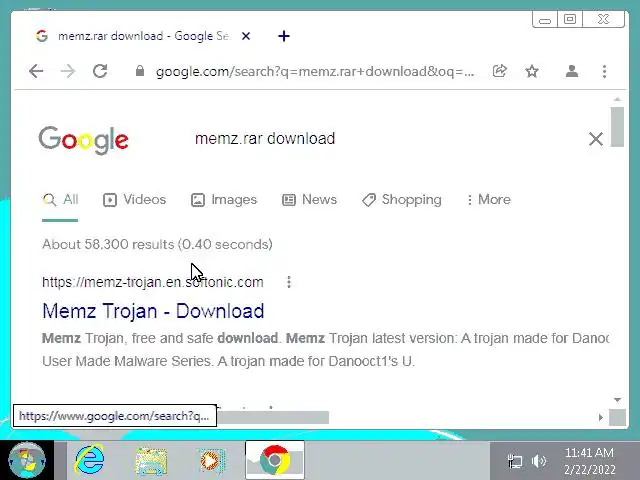Click the vertical scrollbar thumb

617,127
